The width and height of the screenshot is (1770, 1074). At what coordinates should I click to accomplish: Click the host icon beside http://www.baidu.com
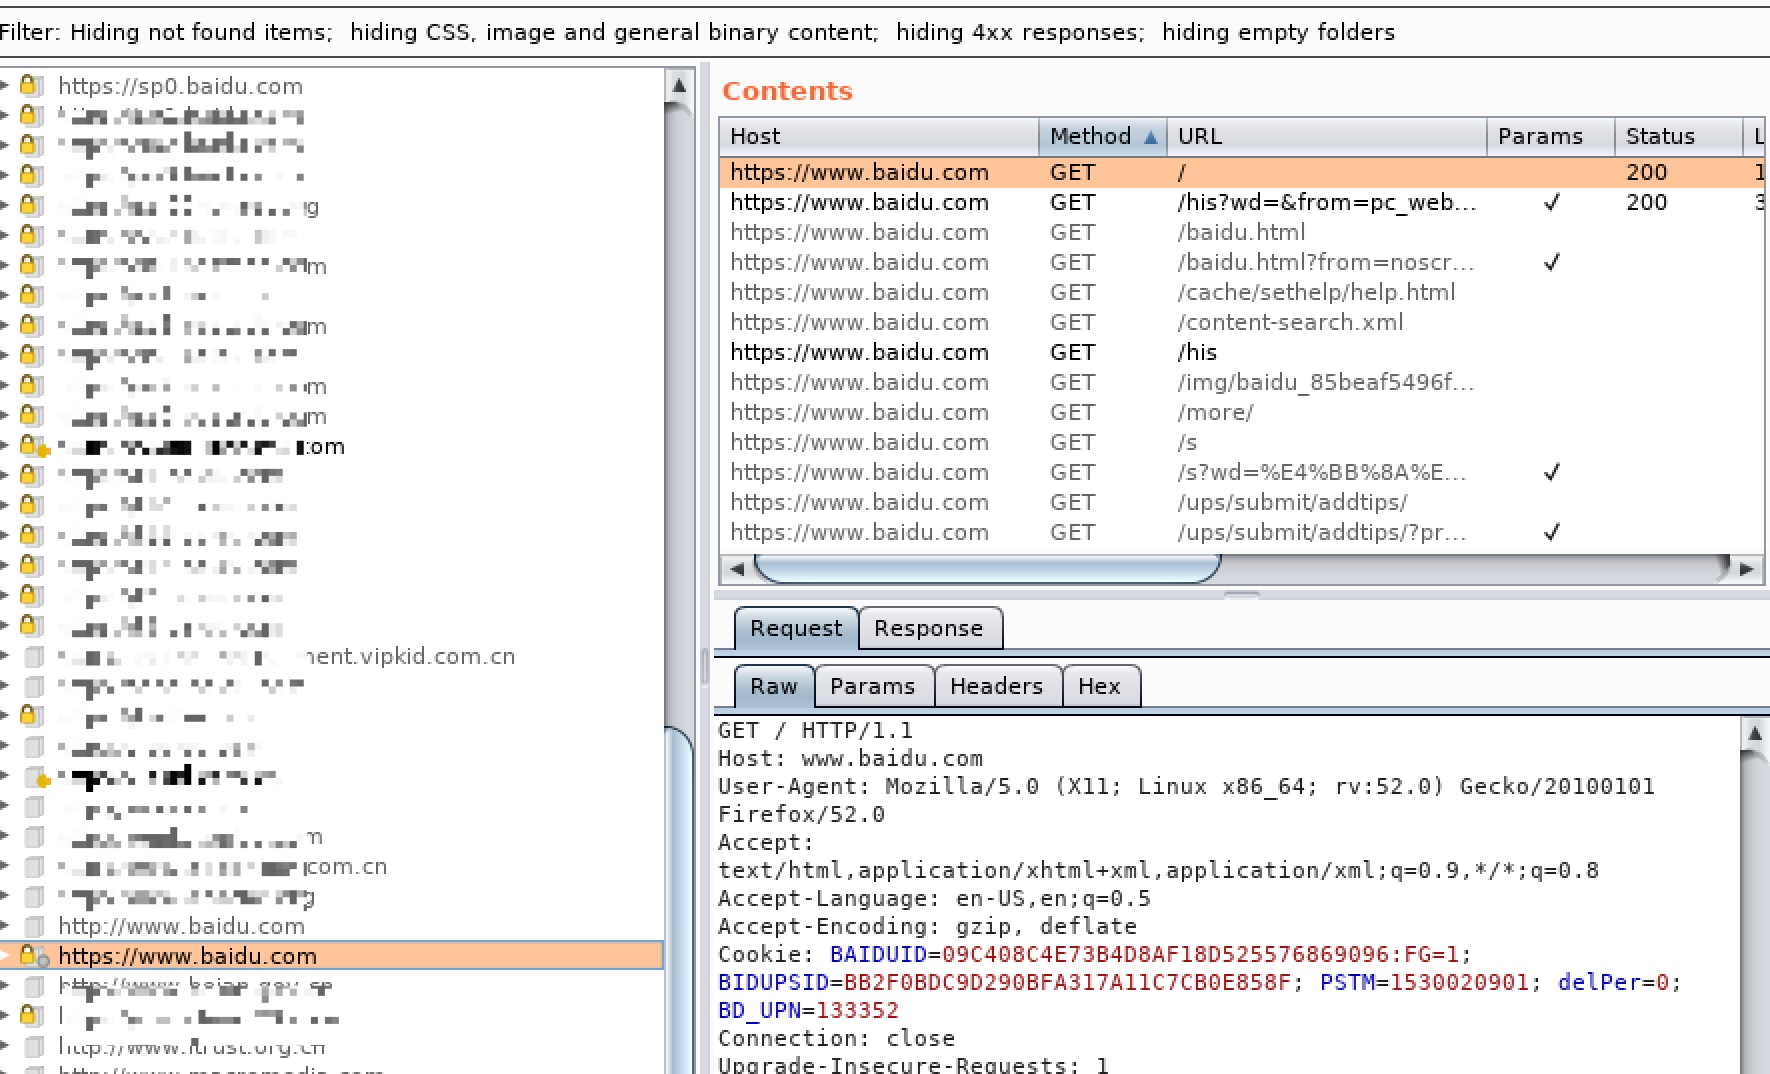tap(34, 926)
